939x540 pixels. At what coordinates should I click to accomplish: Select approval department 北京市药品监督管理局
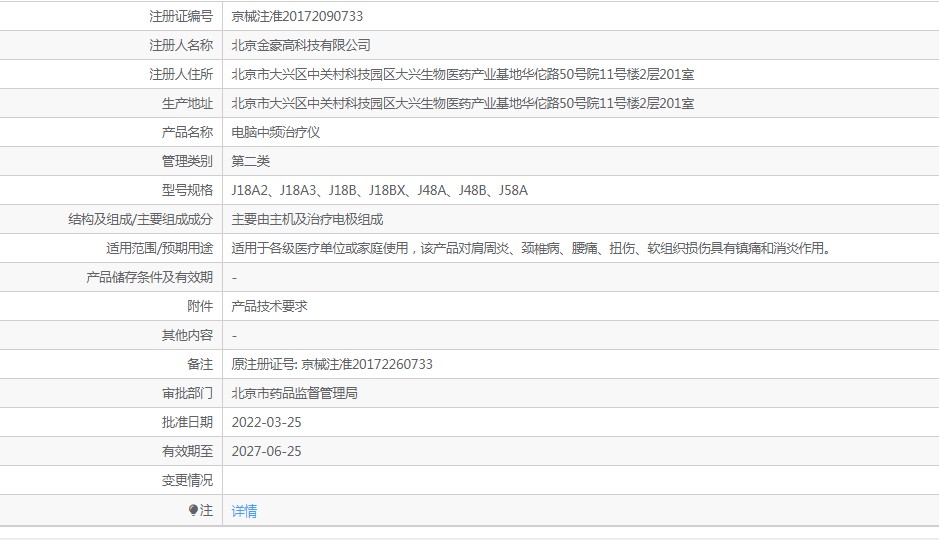click(x=295, y=393)
